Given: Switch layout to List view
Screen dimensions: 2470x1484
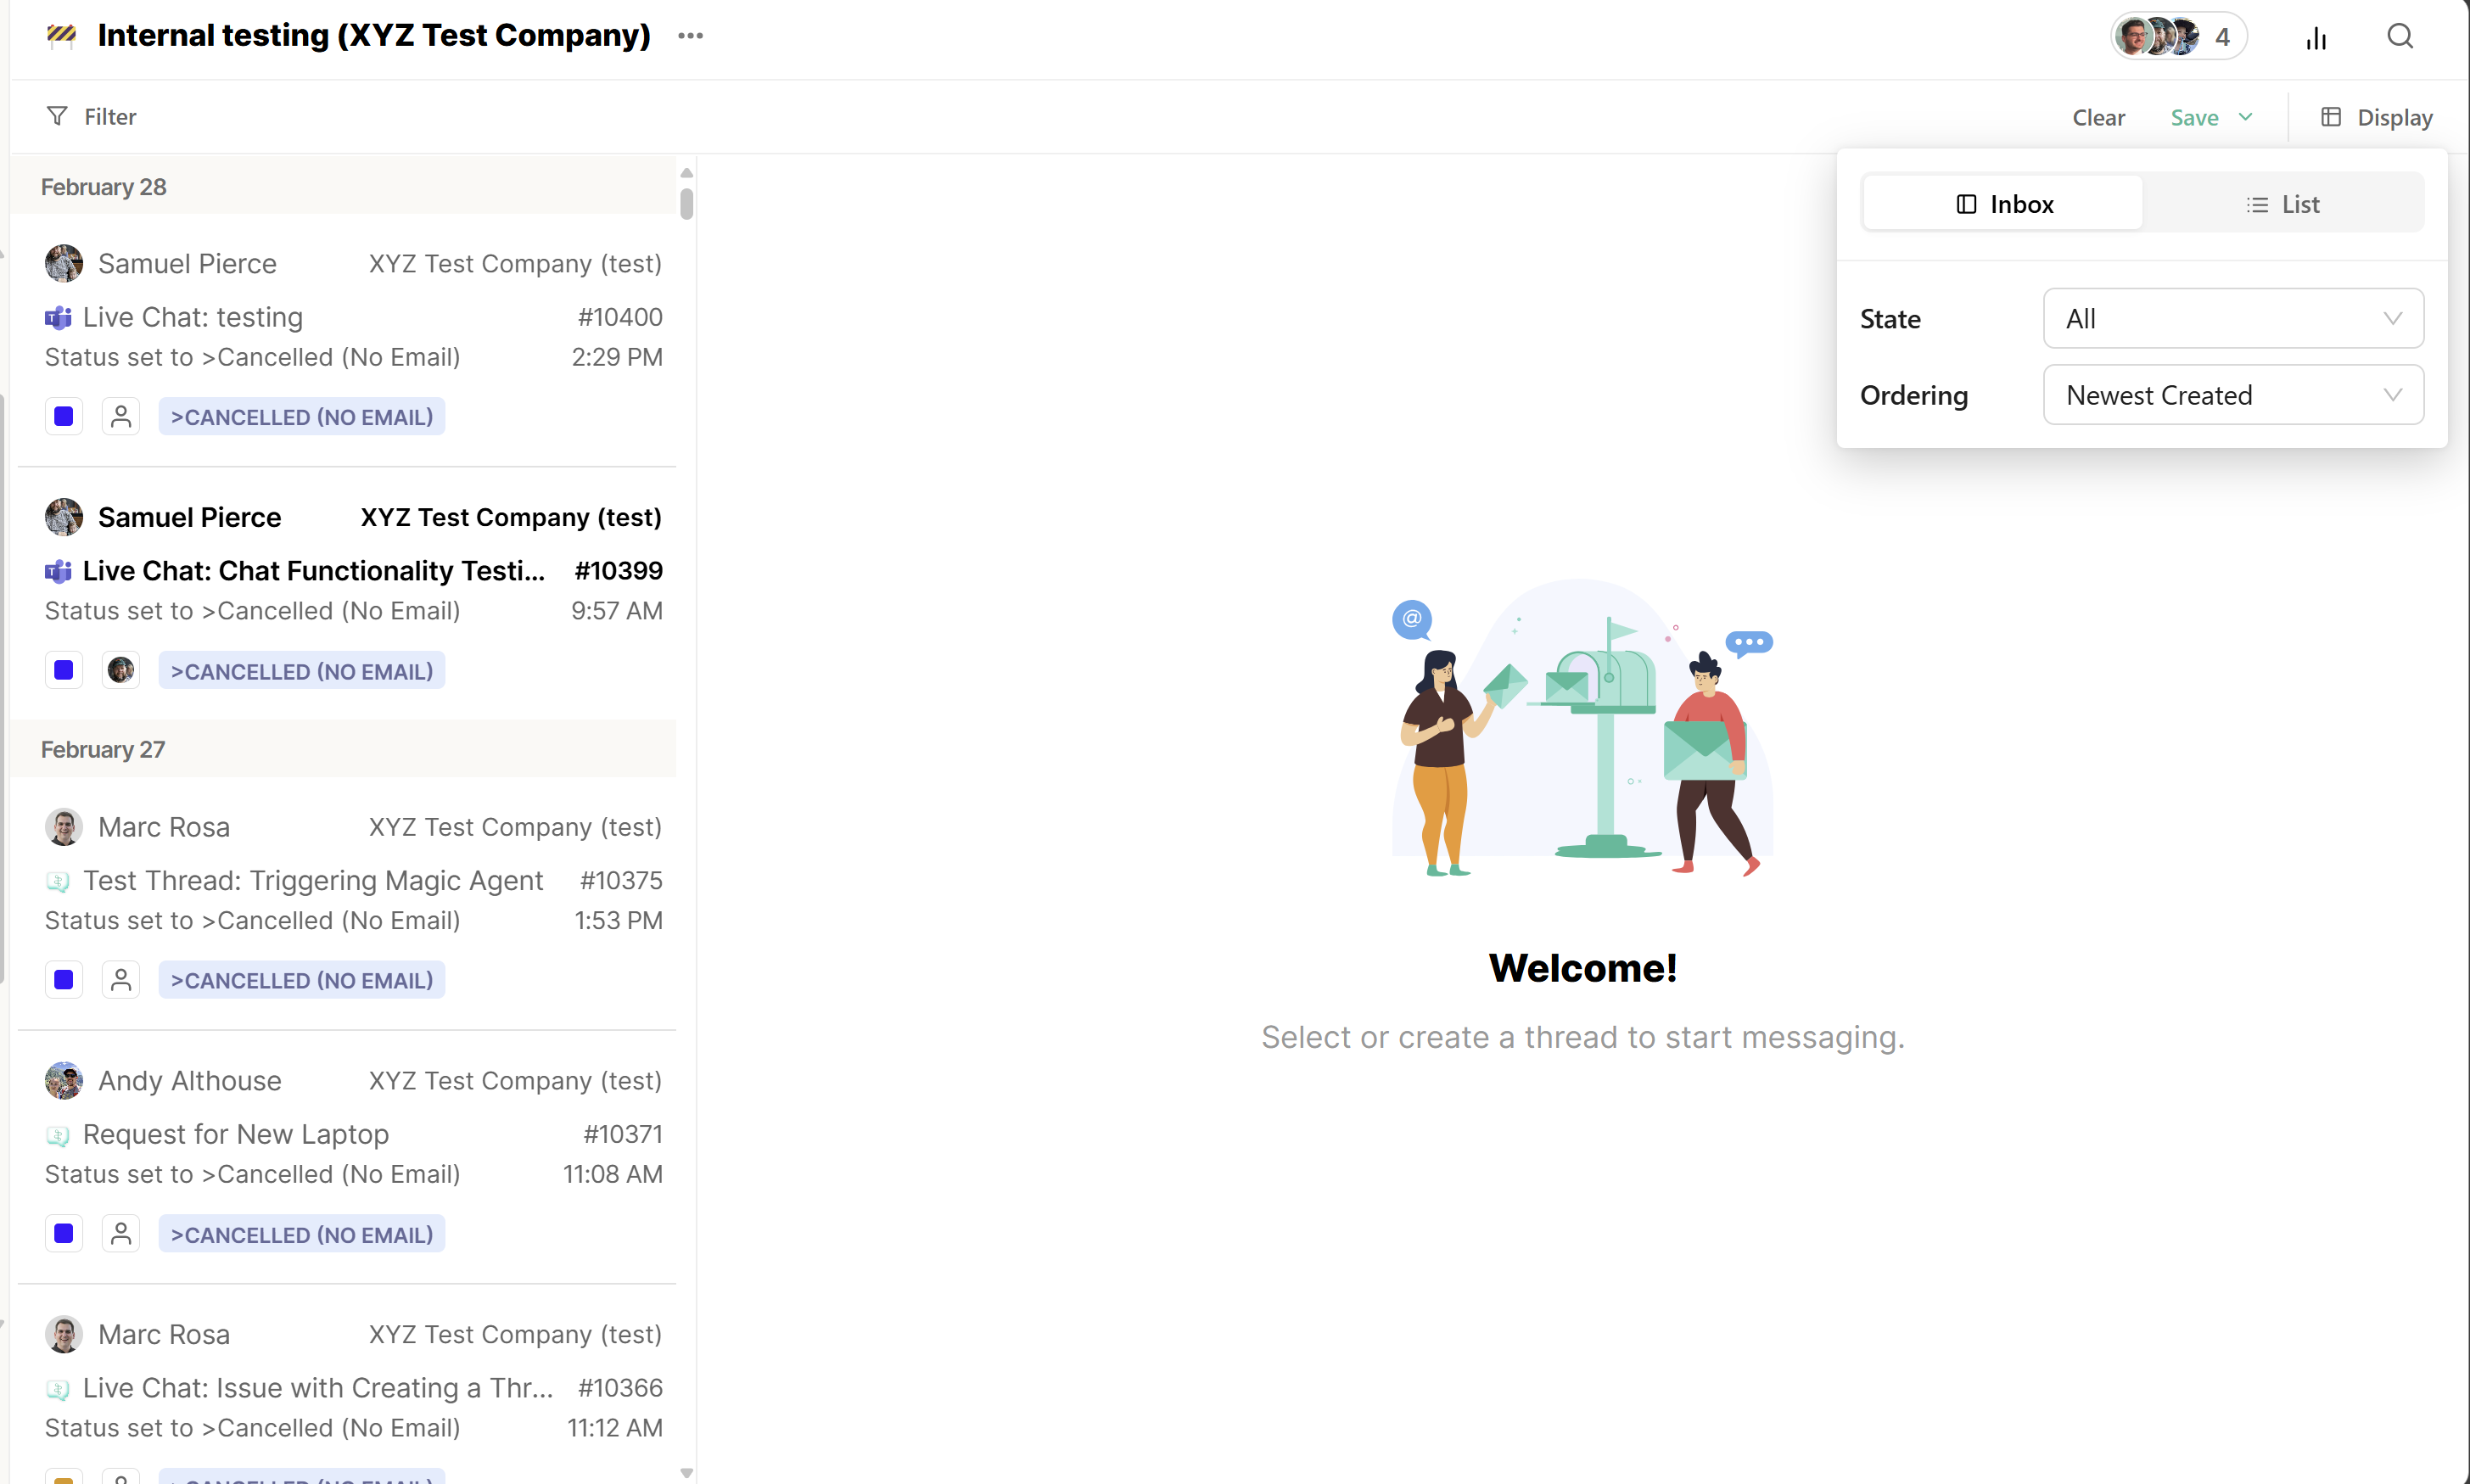Looking at the screenshot, I should 2283,204.
